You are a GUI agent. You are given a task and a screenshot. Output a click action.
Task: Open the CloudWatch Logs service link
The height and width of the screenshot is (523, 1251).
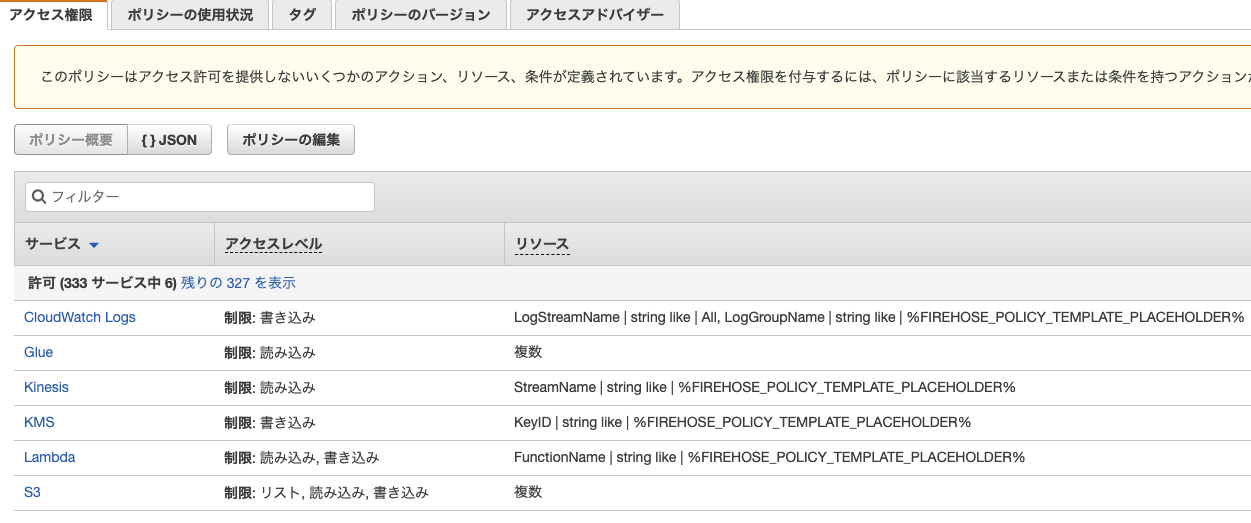[80, 317]
